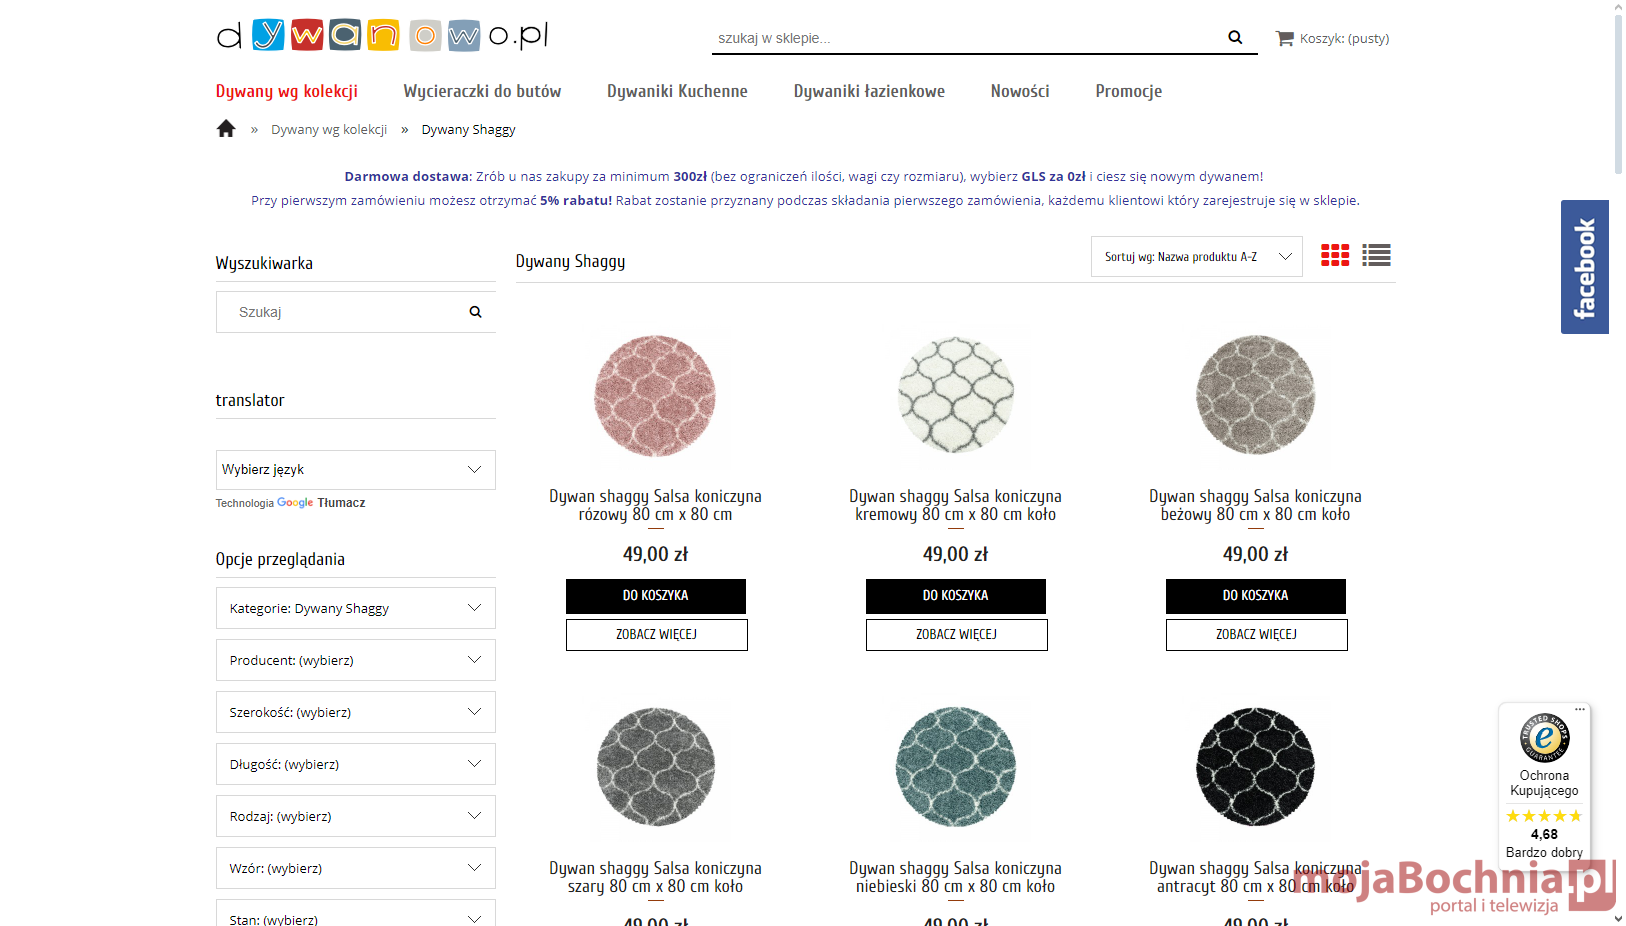Screen dimensions: 1626x926
Task: Click the dywanowo.pl logo
Action: 382,36
